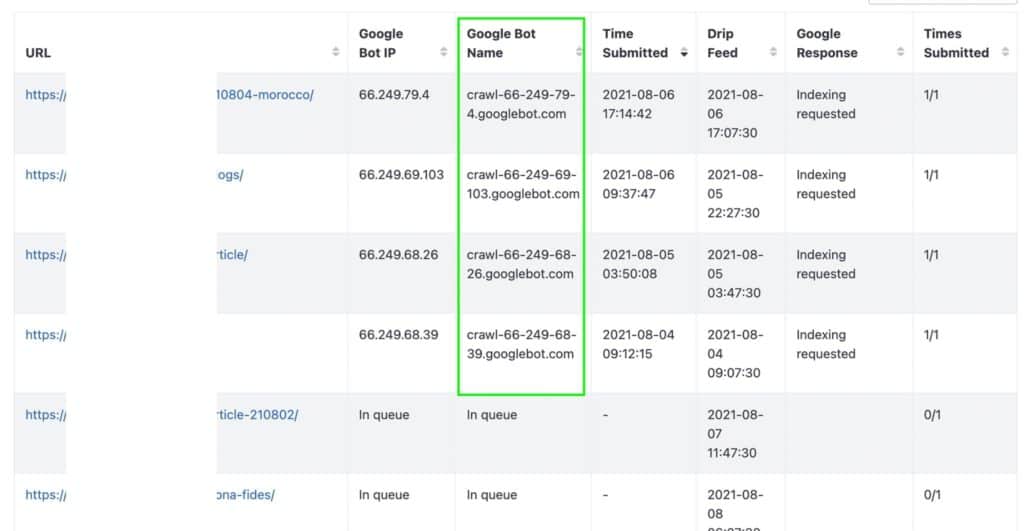Open the URL ending in rticle-210802/

pyautogui.click(x=257, y=415)
